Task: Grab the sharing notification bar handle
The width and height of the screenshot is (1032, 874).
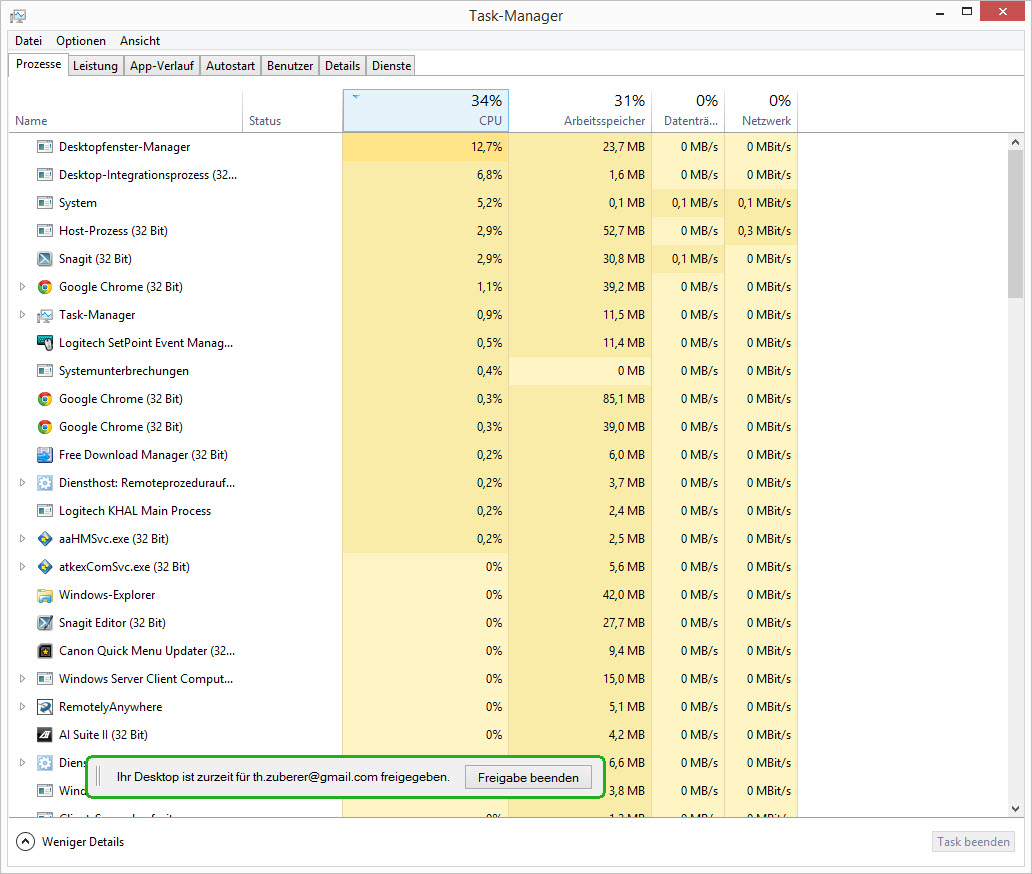Action: click(x=98, y=777)
